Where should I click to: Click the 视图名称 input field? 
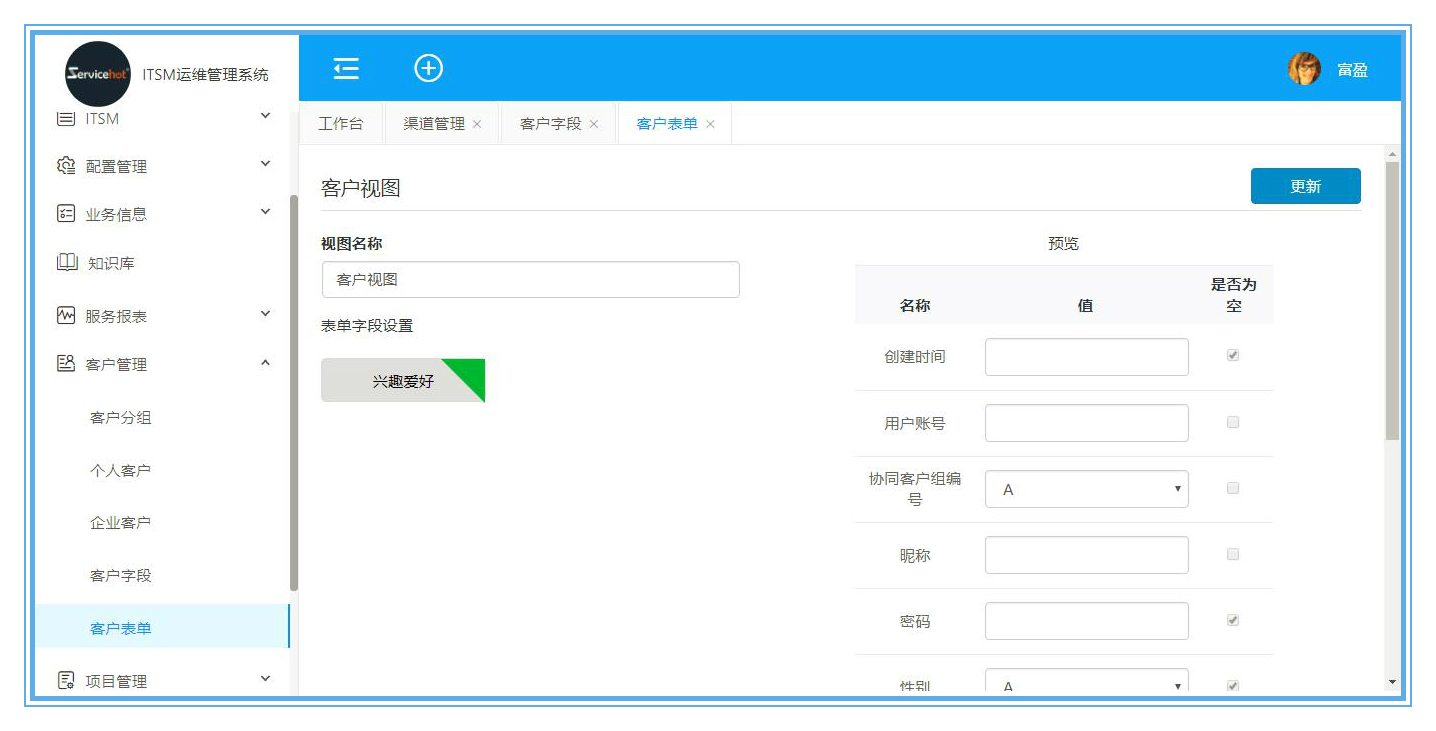pos(530,280)
